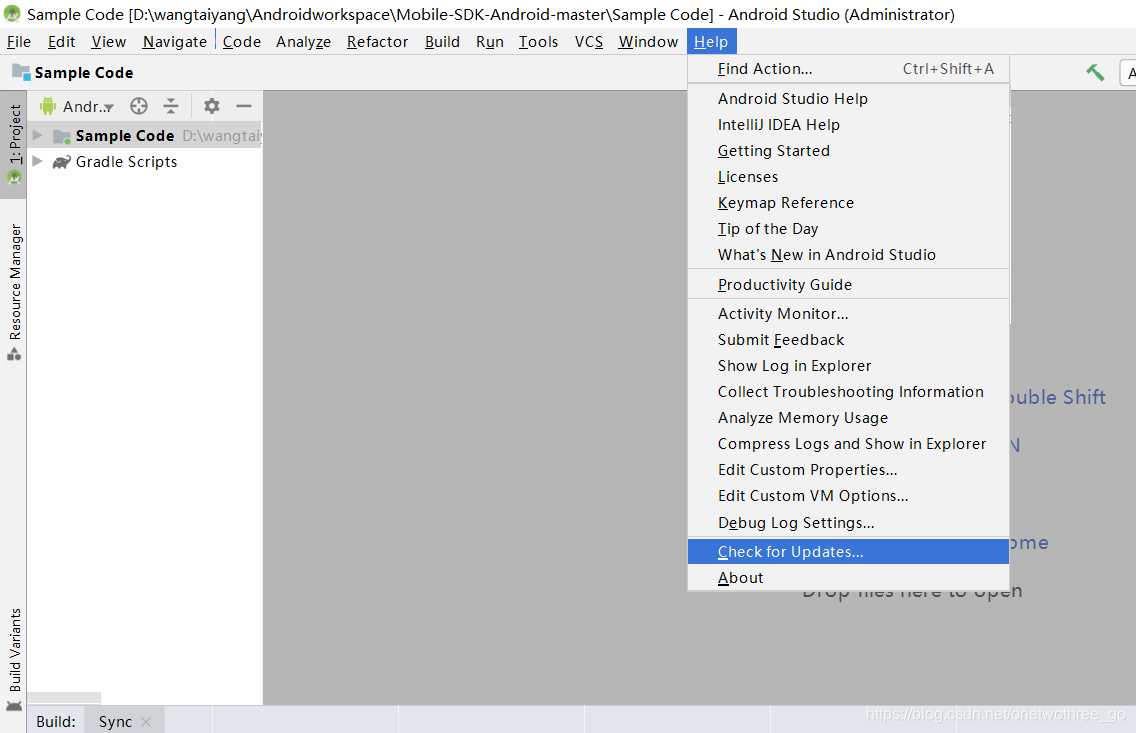
Task: Open the Build Variants side tab
Action: tap(14, 658)
